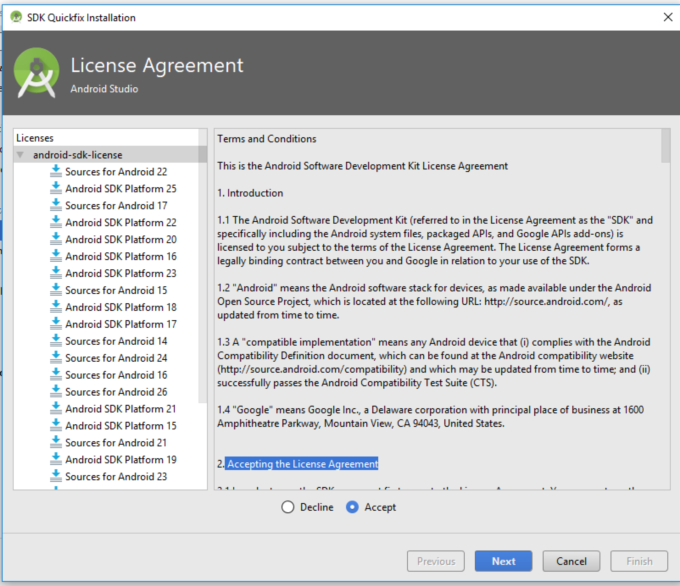Select 'Sources for Android 21' row text
Image resolution: width=680 pixels, height=586 pixels.
tap(116, 442)
